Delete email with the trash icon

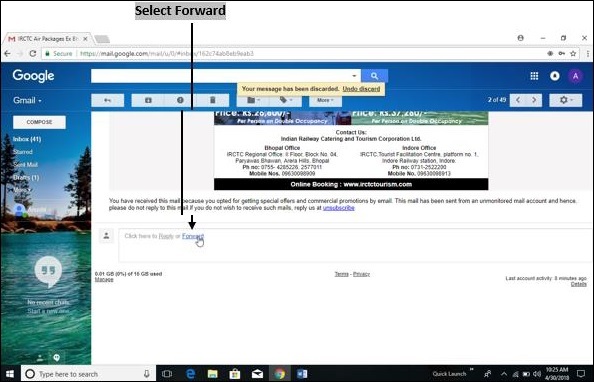pos(213,100)
